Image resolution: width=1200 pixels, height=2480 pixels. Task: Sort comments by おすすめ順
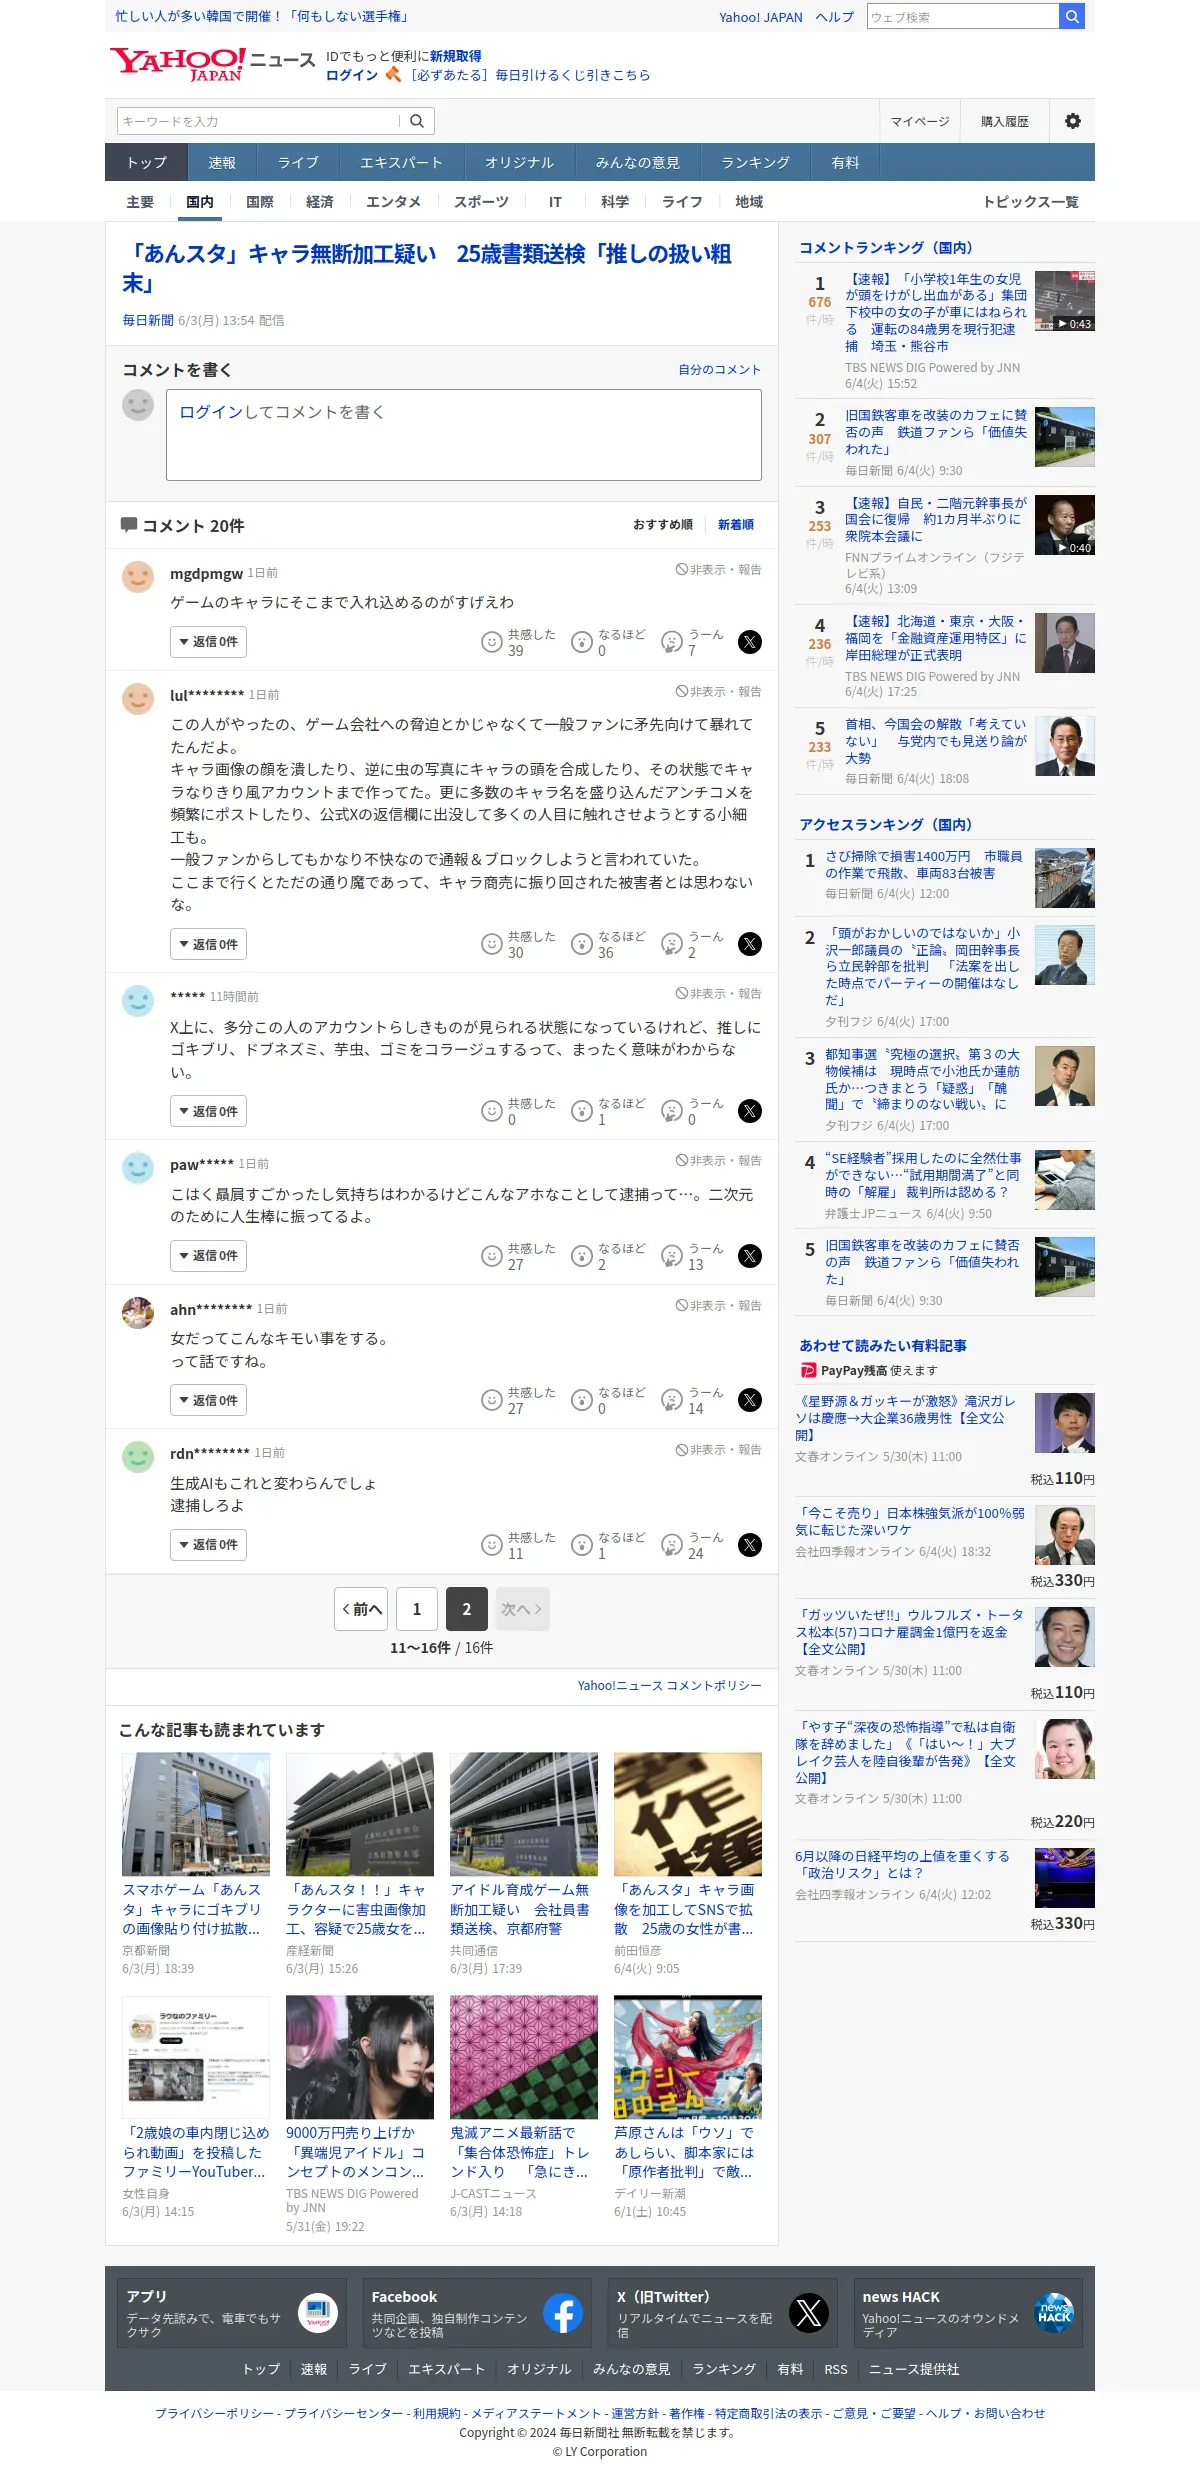[x=663, y=525]
